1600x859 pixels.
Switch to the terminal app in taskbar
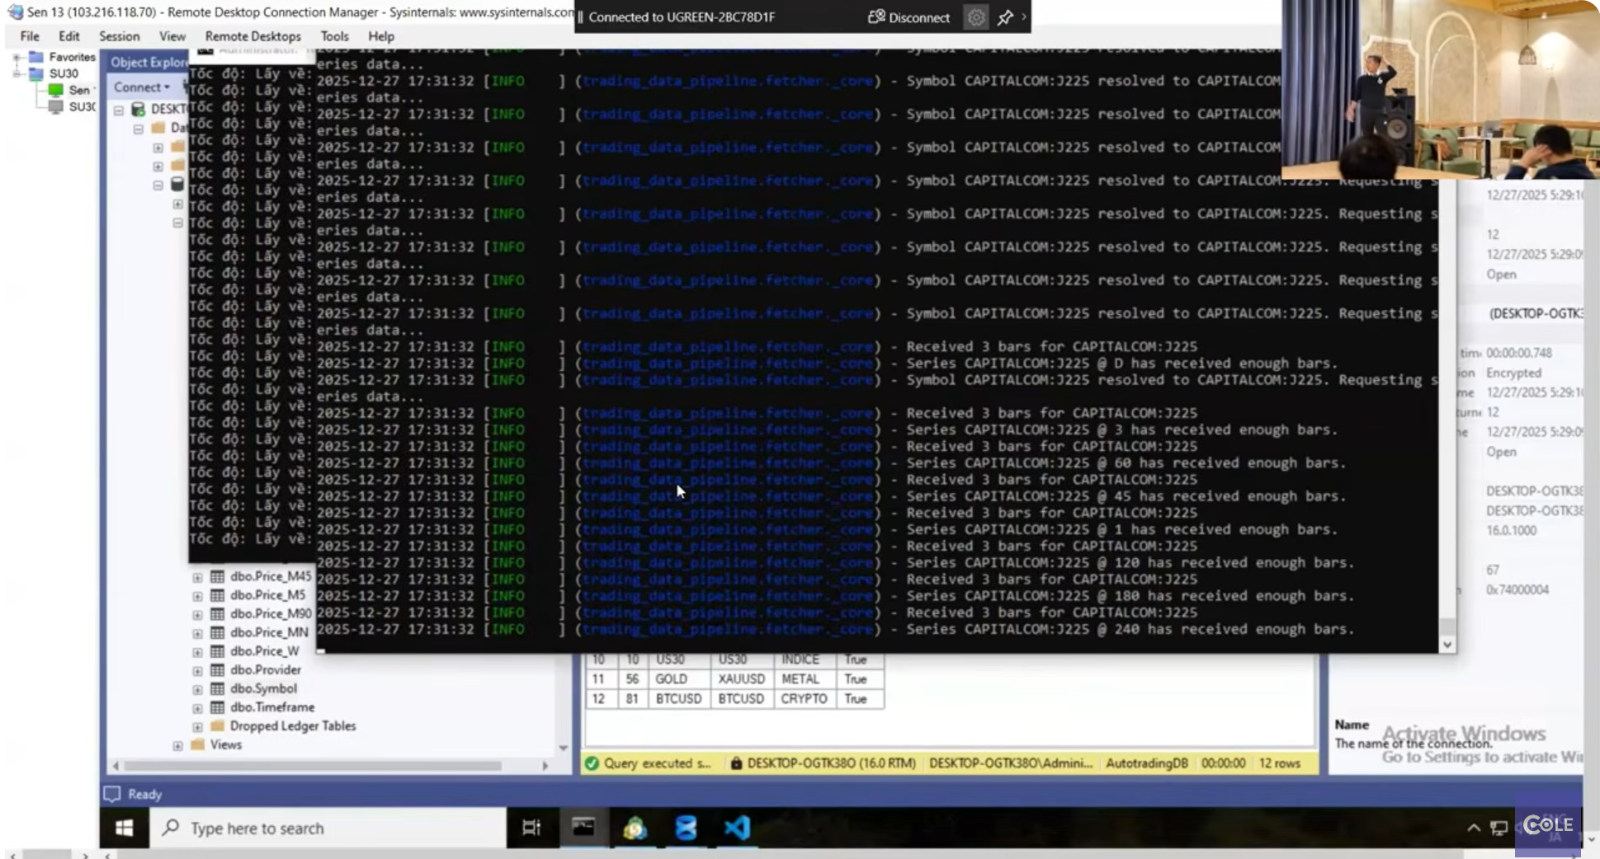583,828
